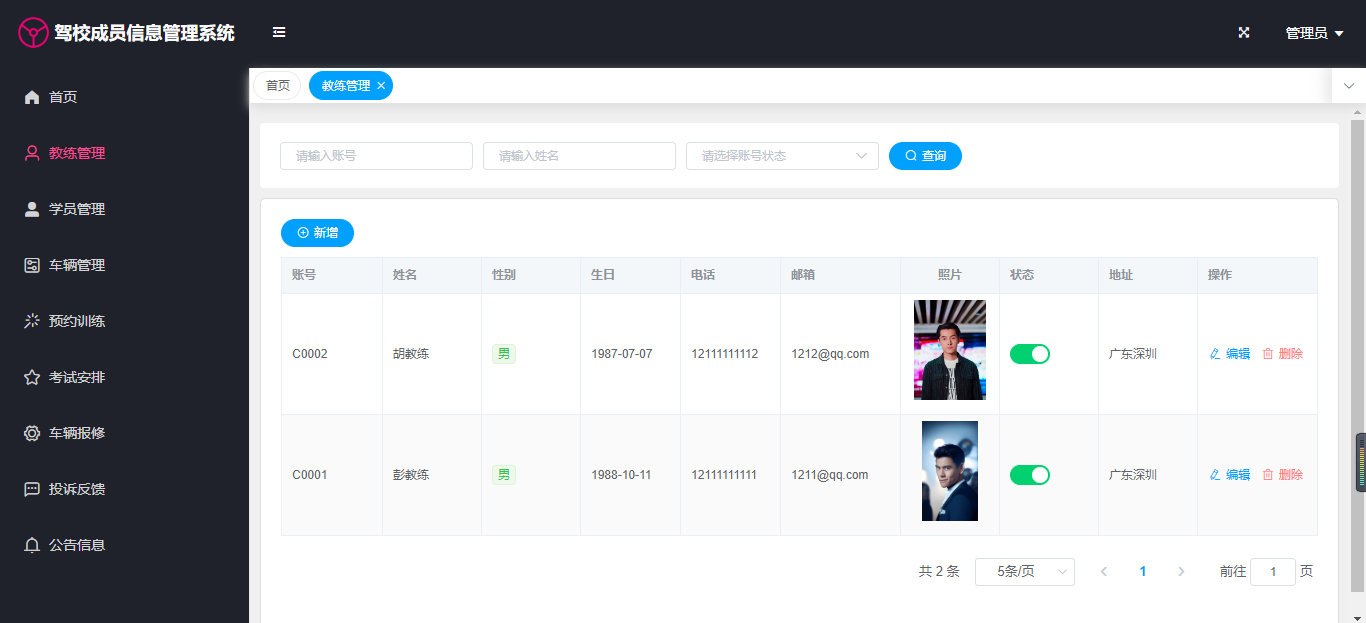
Task: Close the 教练管理 tab
Action: coord(381,86)
